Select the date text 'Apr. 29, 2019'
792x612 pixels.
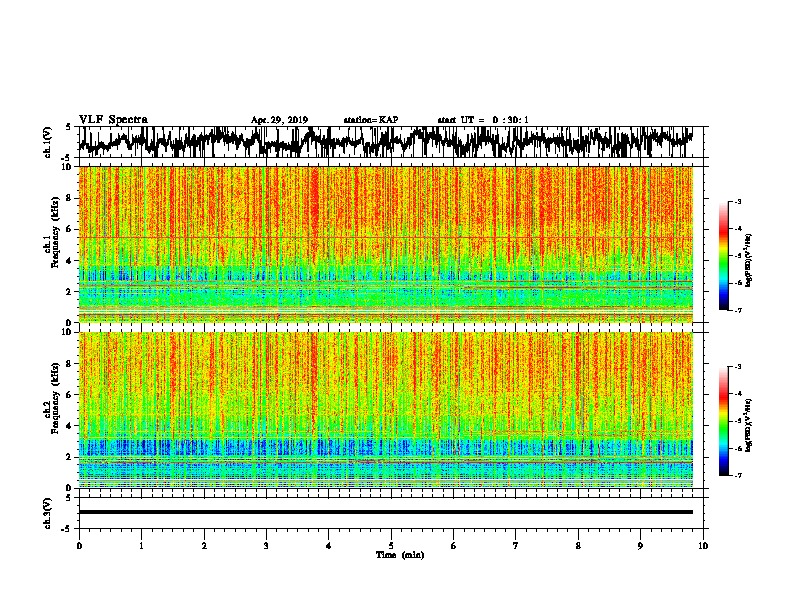point(279,120)
